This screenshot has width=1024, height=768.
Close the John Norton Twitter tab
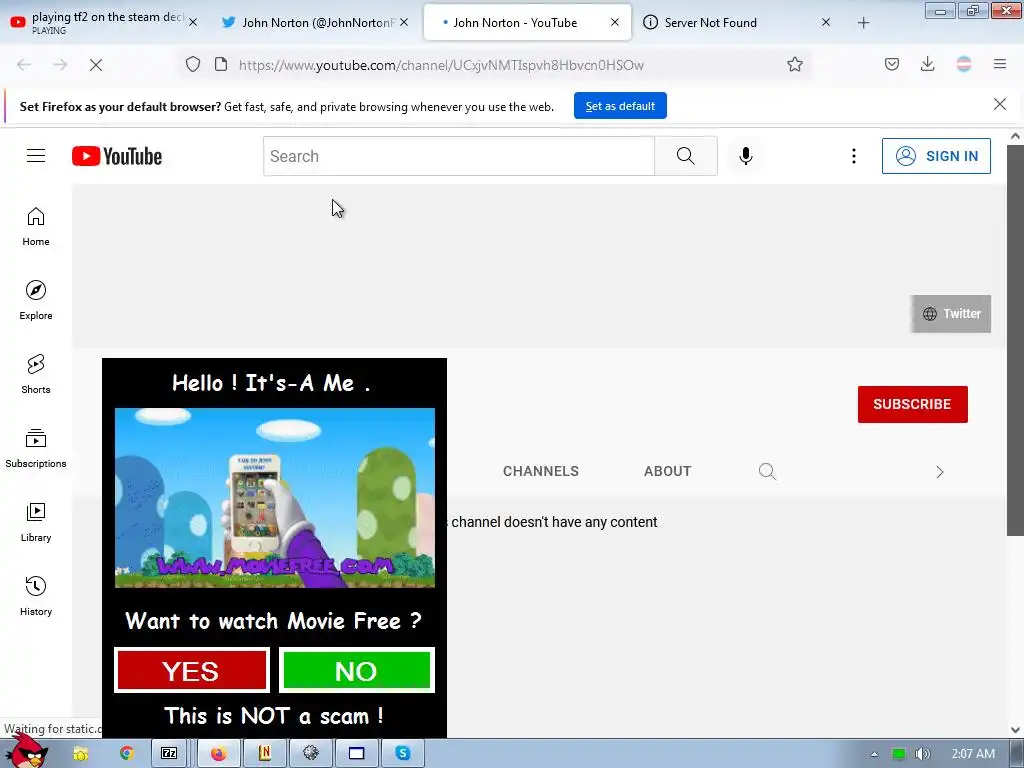tap(404, 23)
